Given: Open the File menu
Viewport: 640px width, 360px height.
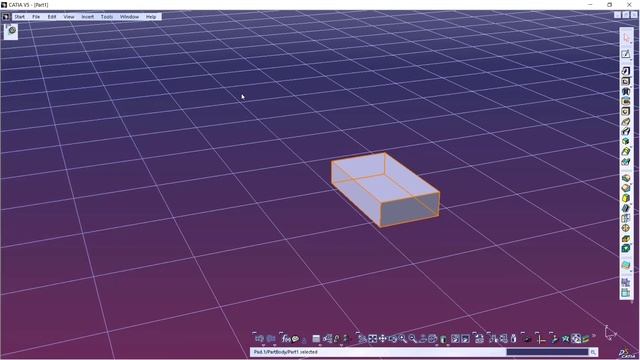Looking at the screenshot, I should [36, 17].
